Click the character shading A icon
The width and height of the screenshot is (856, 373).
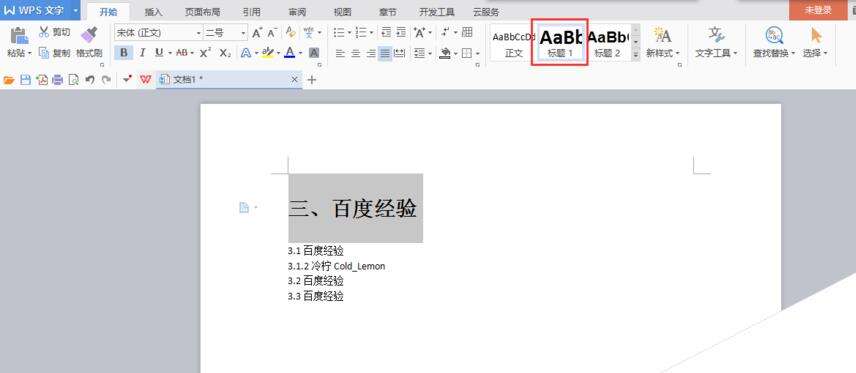coord(314,53)
